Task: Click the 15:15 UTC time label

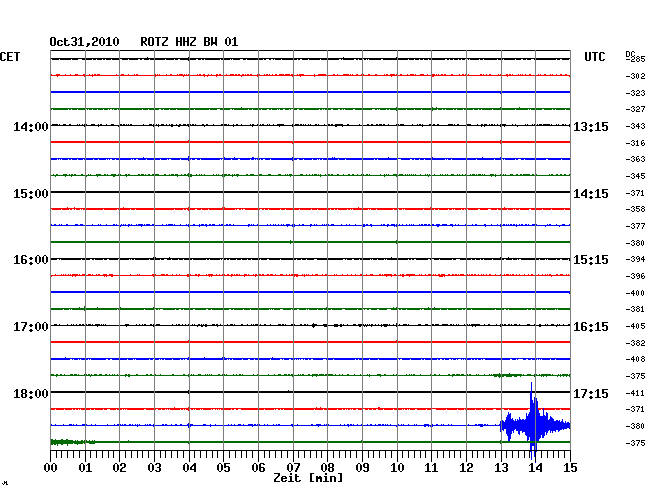Action: (591, 260)
